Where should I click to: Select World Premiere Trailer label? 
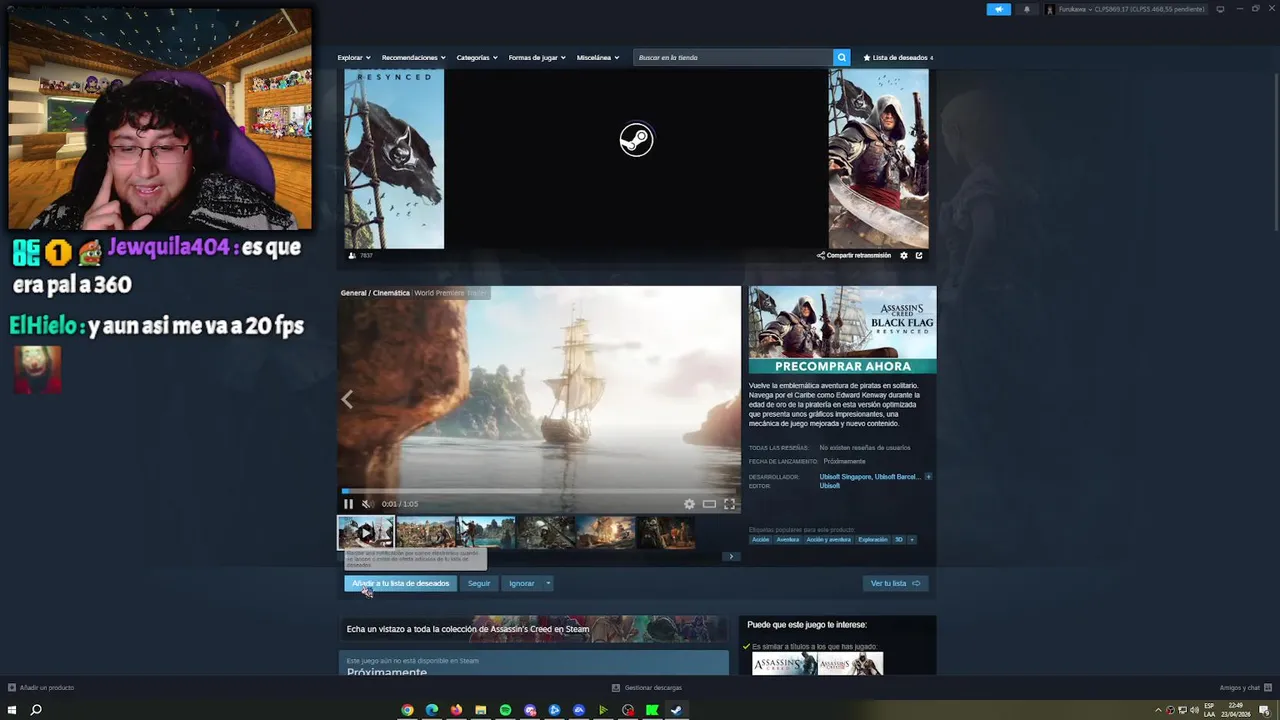450,293
